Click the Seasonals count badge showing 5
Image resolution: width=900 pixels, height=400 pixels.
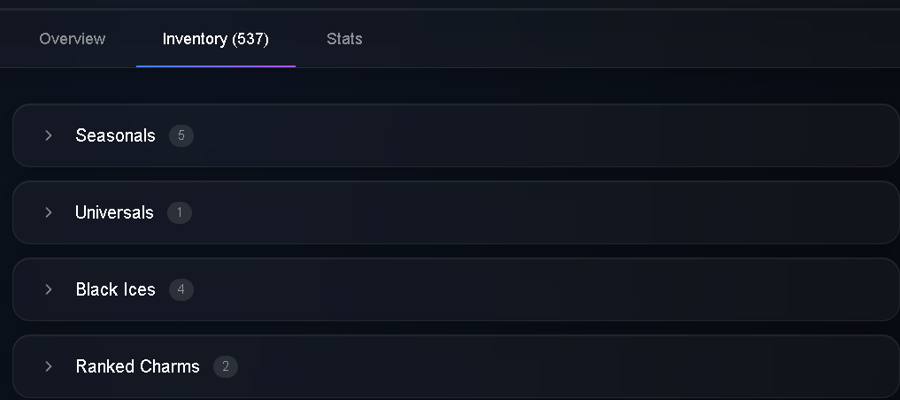(181, 136)
